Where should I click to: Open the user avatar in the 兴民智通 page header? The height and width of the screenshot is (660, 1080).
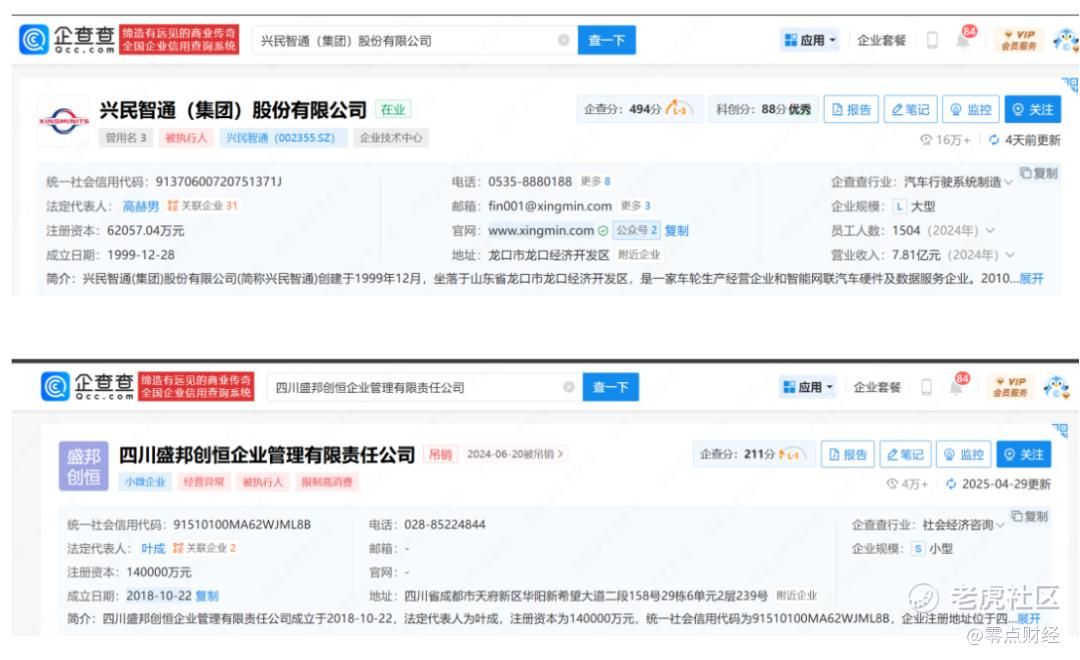pyautogui.click(x=1065, y=40)
